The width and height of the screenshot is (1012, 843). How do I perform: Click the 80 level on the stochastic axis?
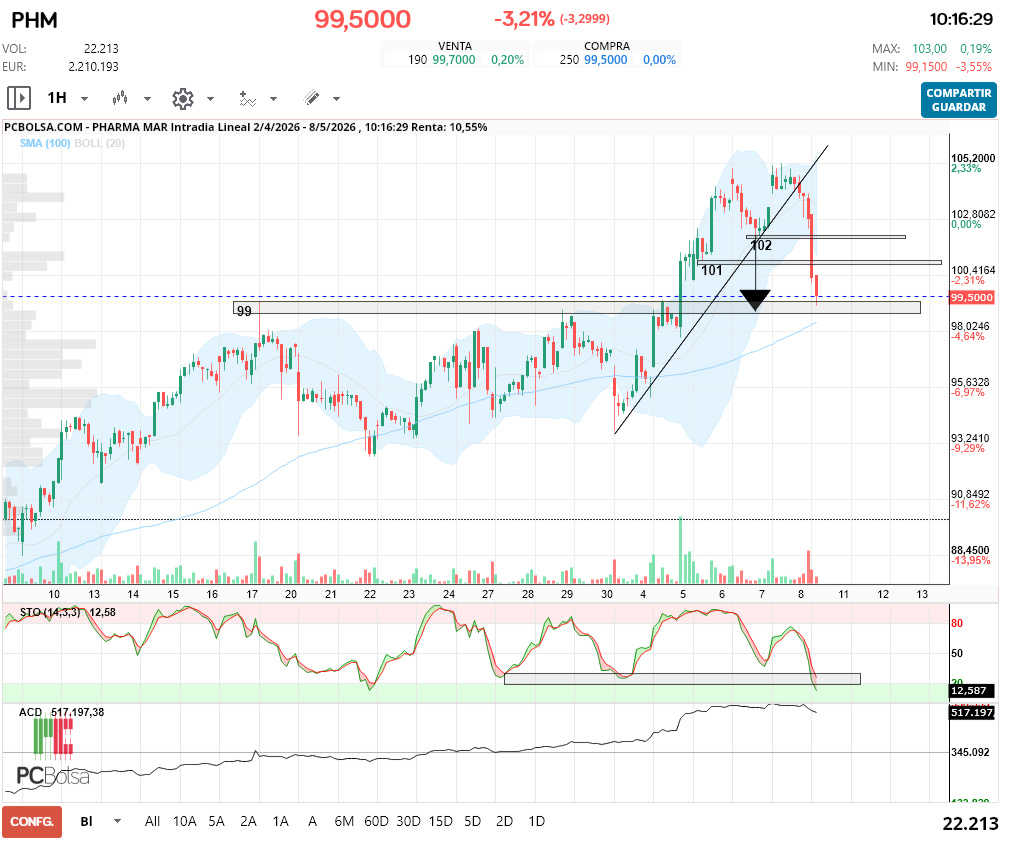coord(956,624)
